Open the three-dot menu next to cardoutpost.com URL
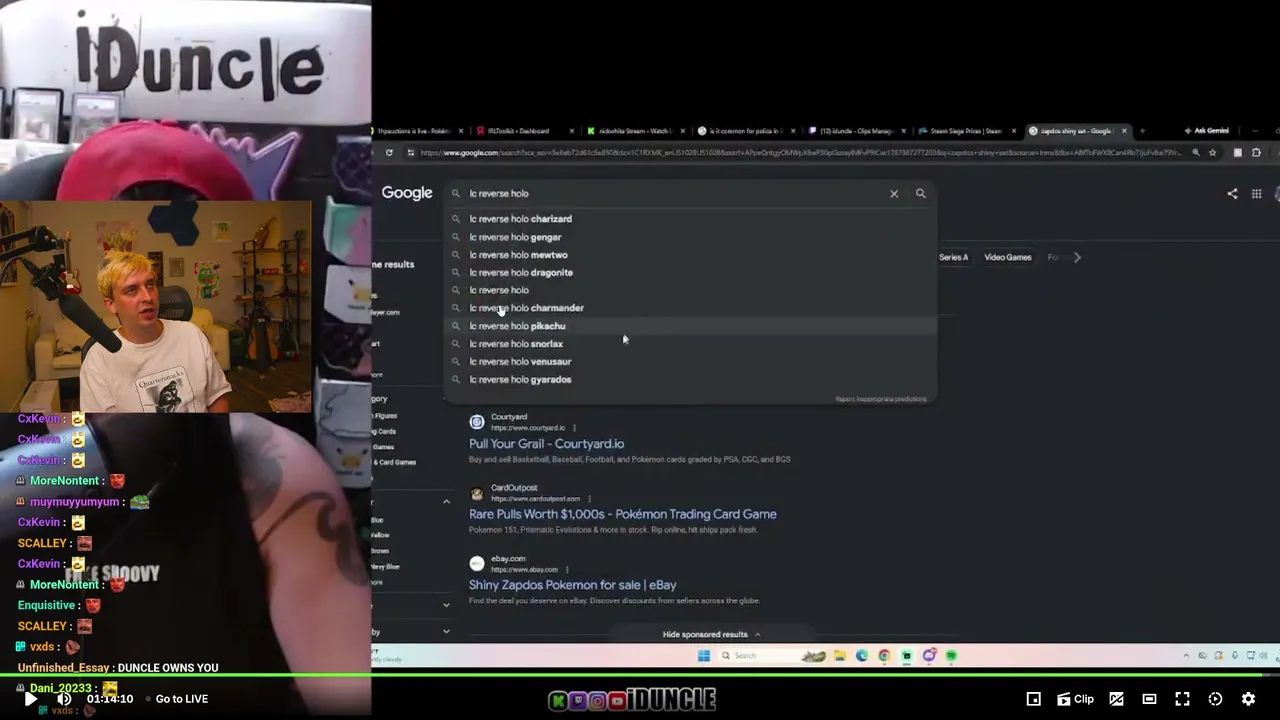 [589, 499]
